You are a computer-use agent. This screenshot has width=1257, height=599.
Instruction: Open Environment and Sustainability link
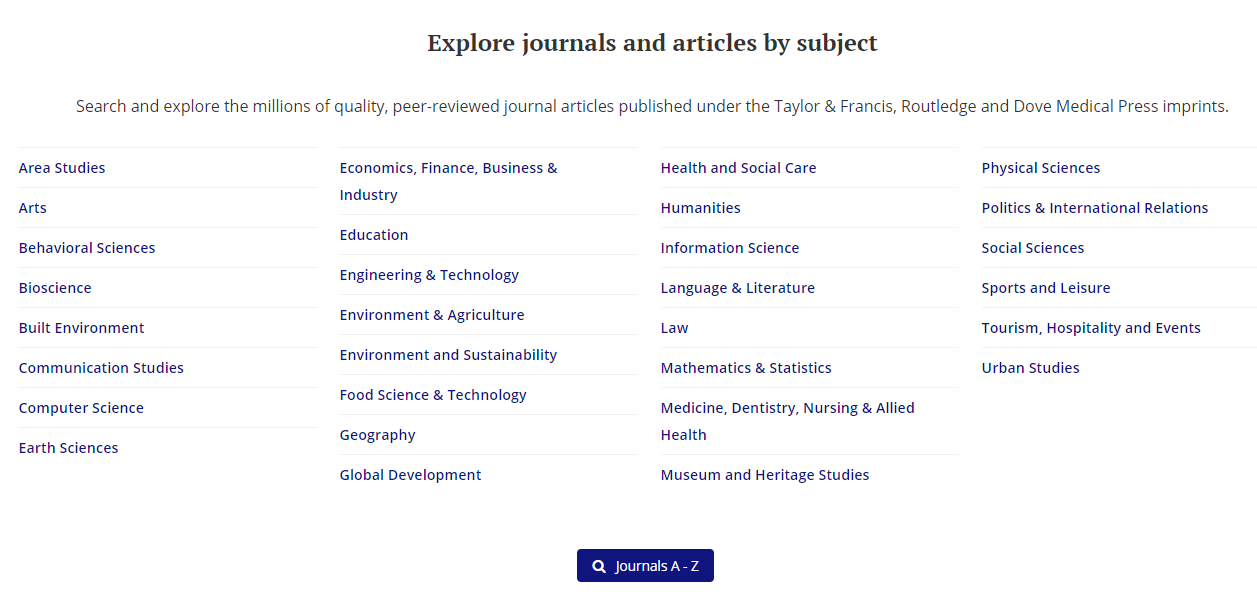click(449, 355)
